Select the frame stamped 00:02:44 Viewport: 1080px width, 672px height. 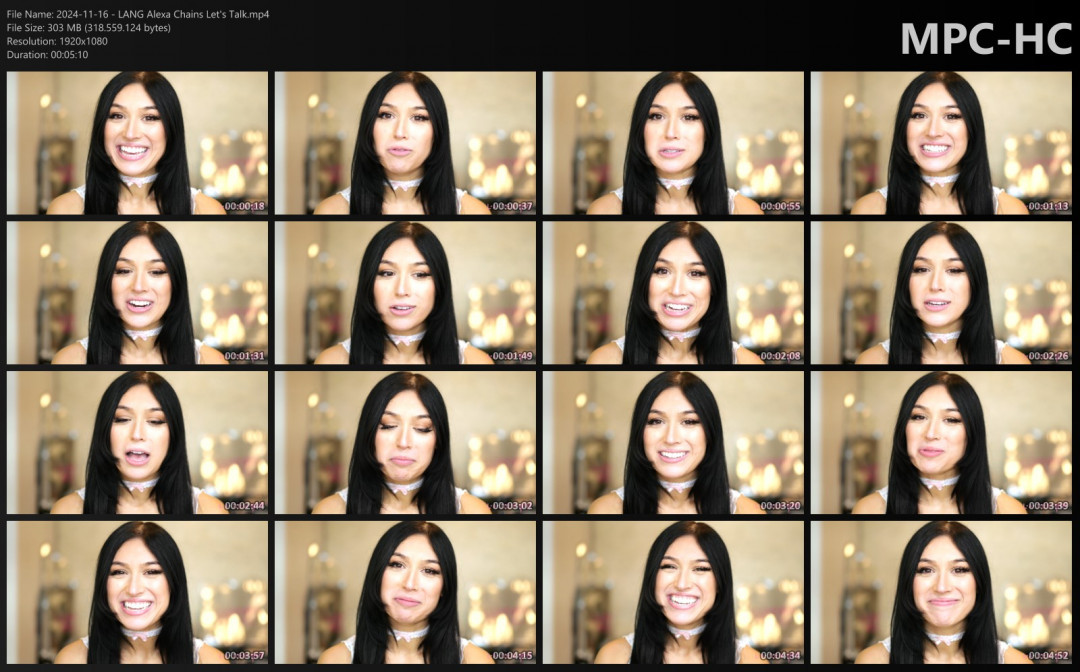137,443
